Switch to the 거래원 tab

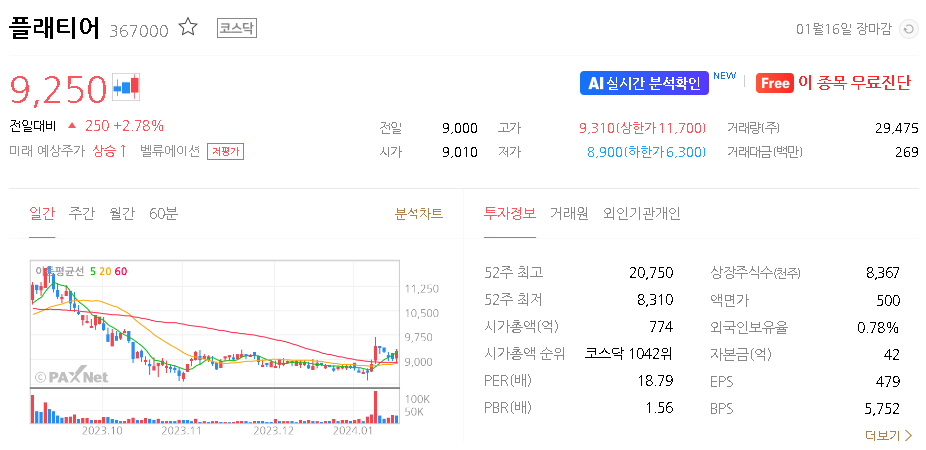[569, 213]
